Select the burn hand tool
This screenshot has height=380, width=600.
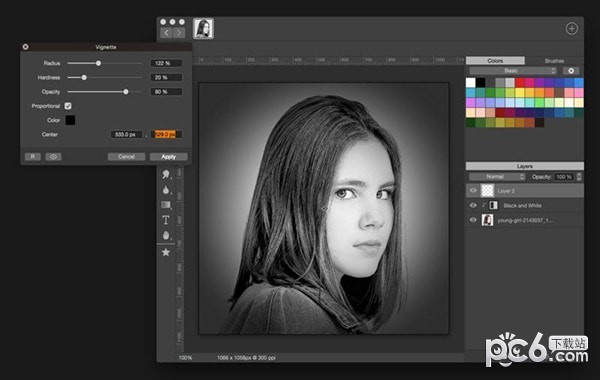click(x=166, y=235)
